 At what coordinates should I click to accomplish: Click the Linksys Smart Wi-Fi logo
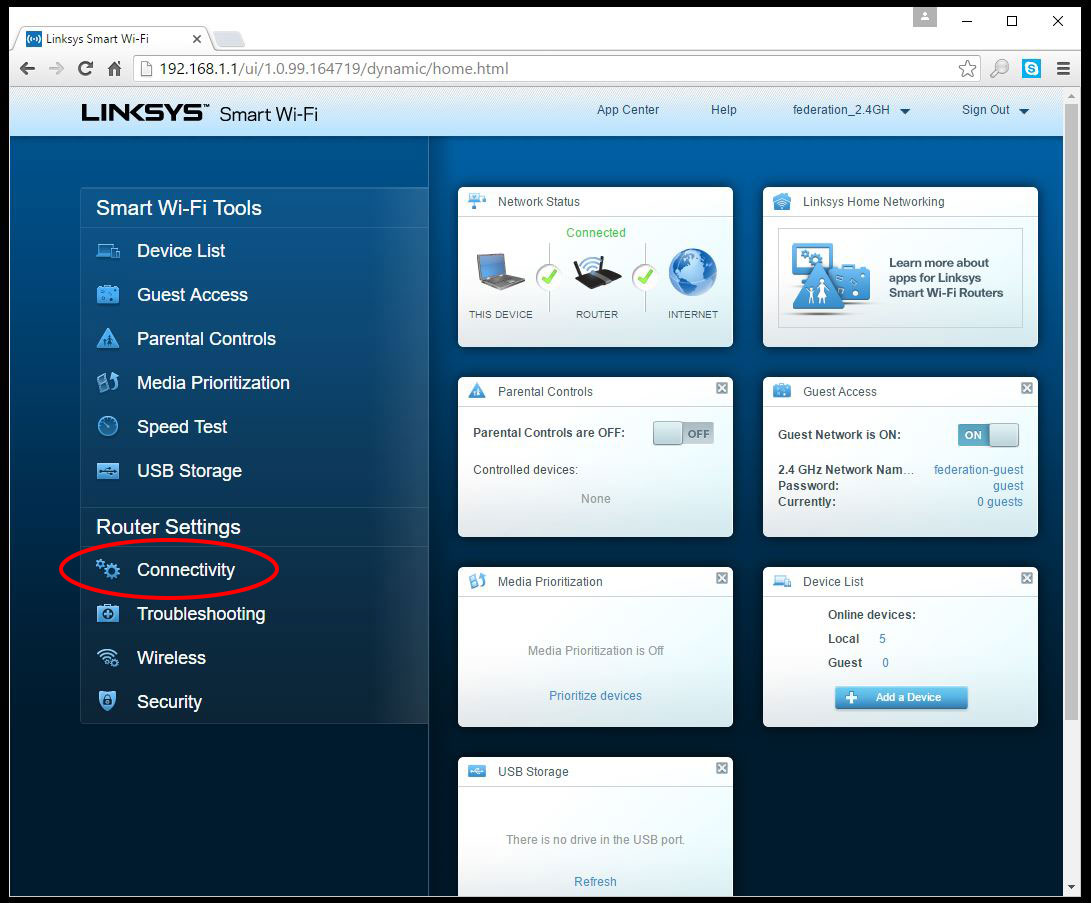tap(200, 113)
